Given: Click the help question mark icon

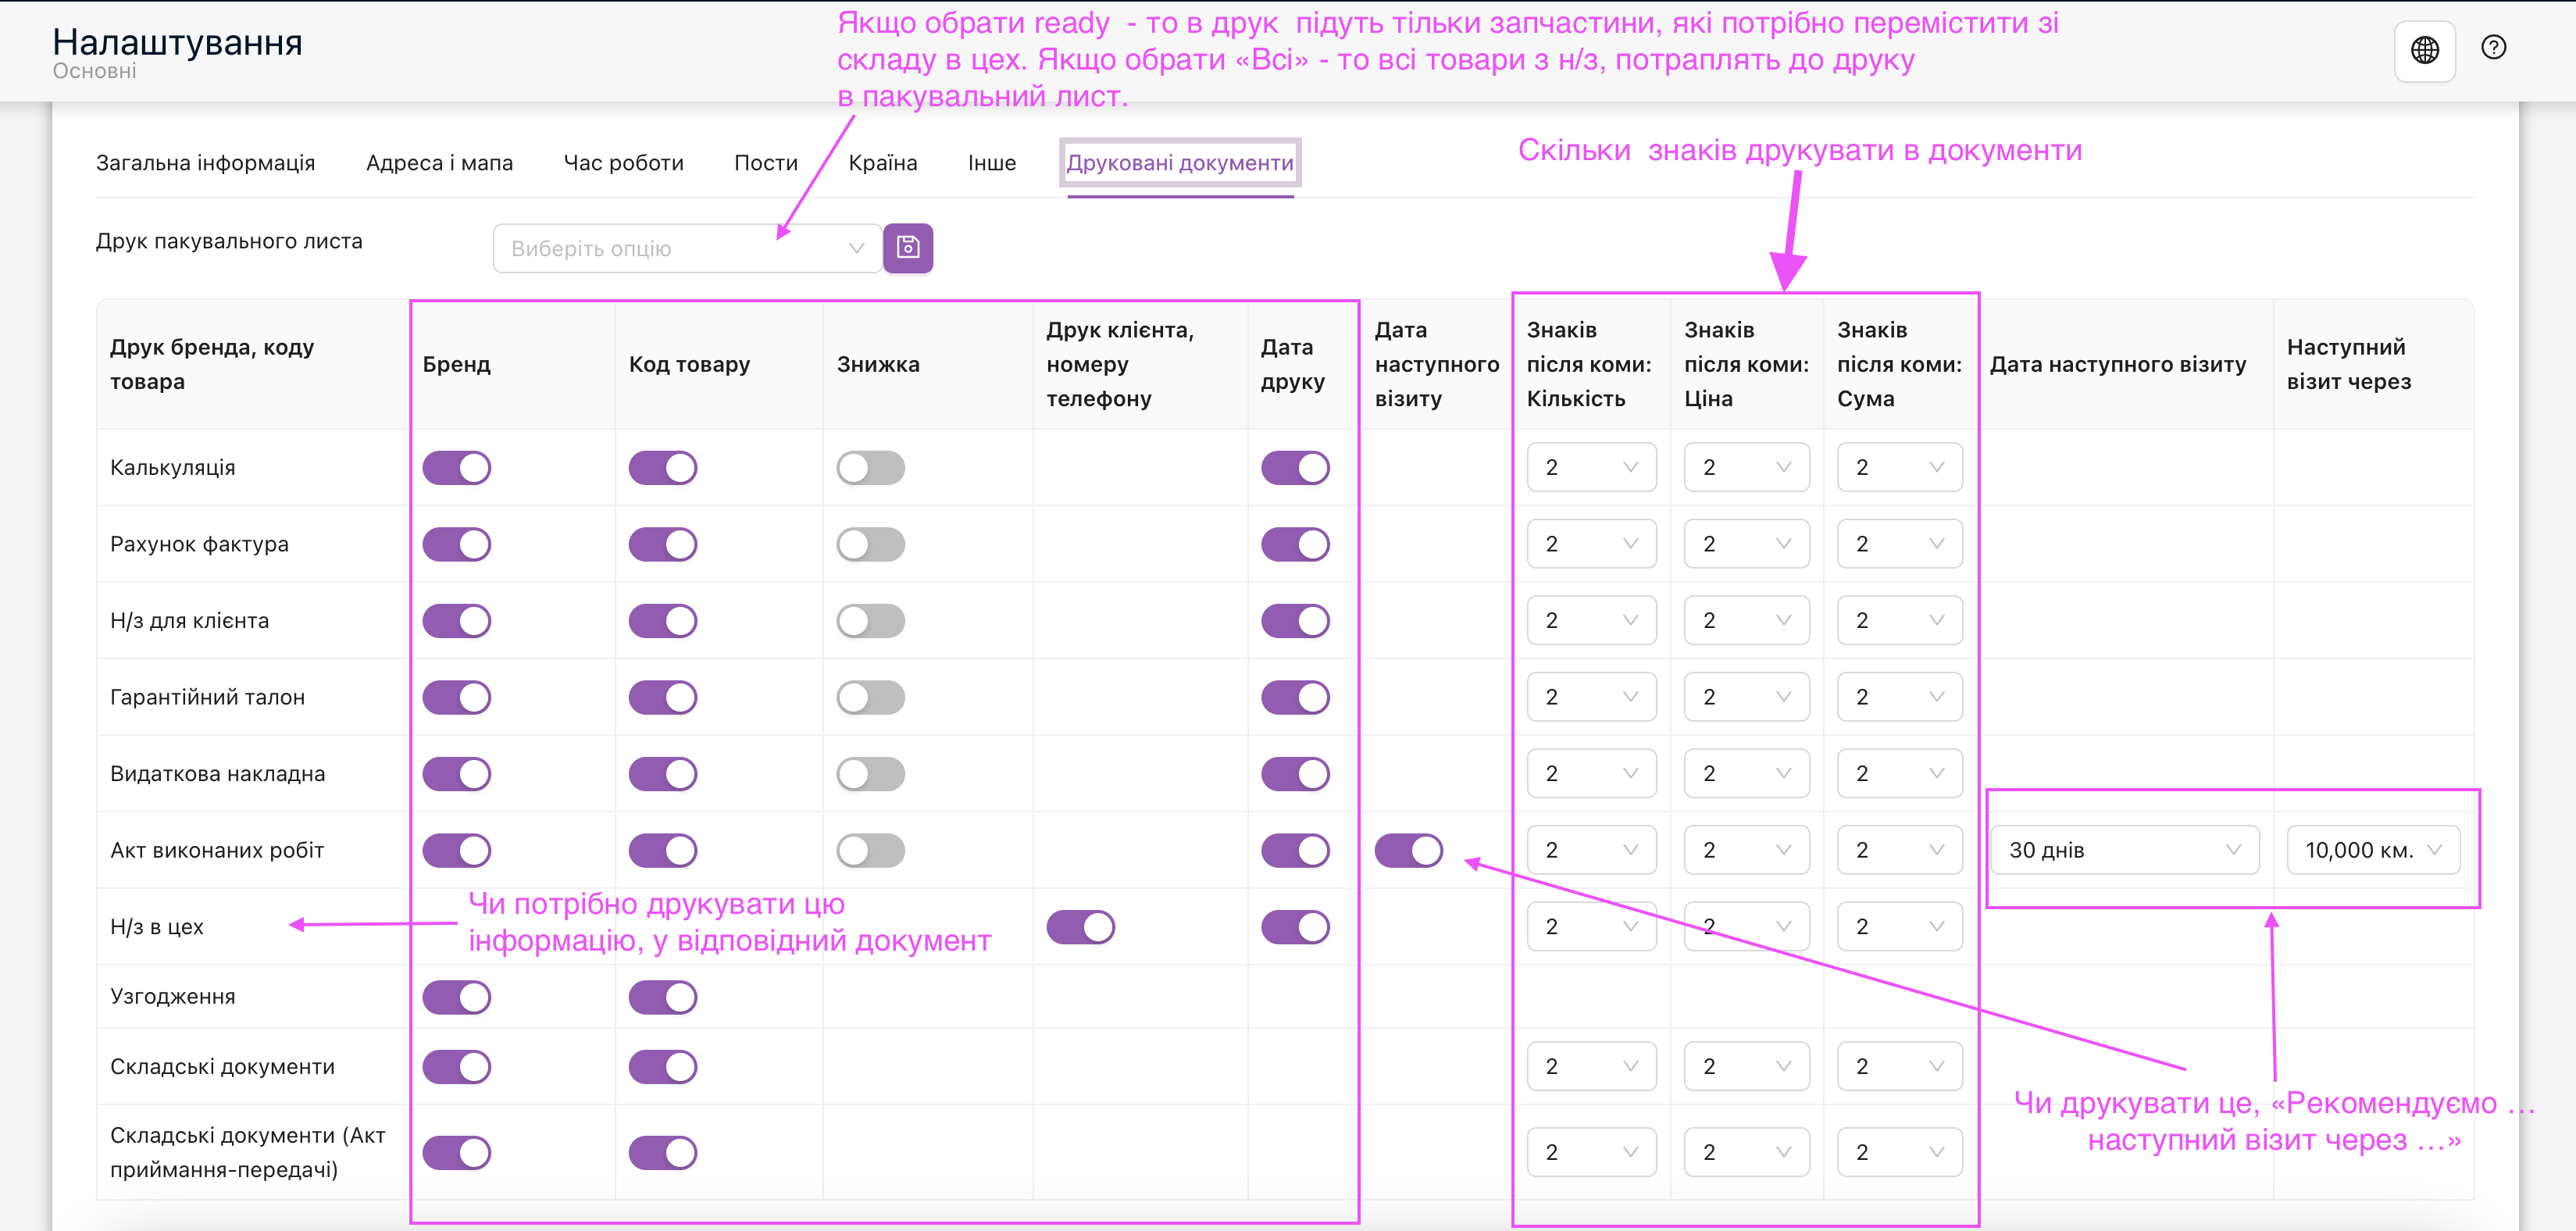Looking at the screenshot, I should (x=2493, y=47).
